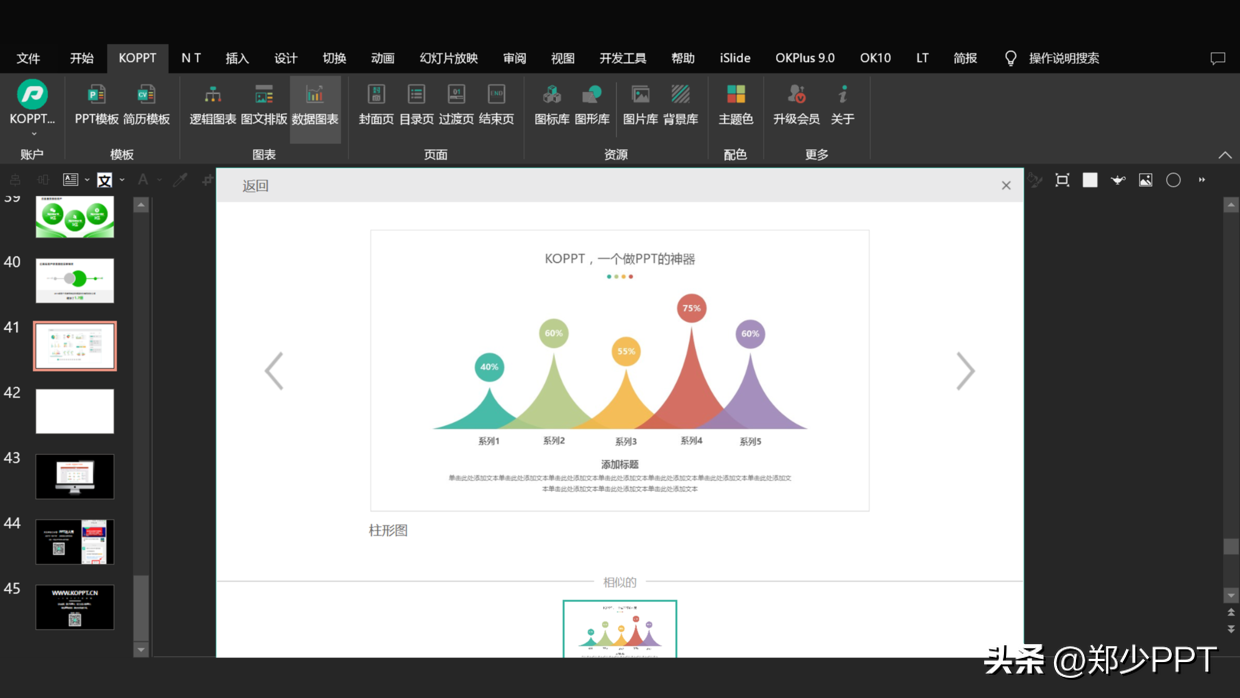Open 图形库 shape library

pyautogui.click(x=592, y=104)
